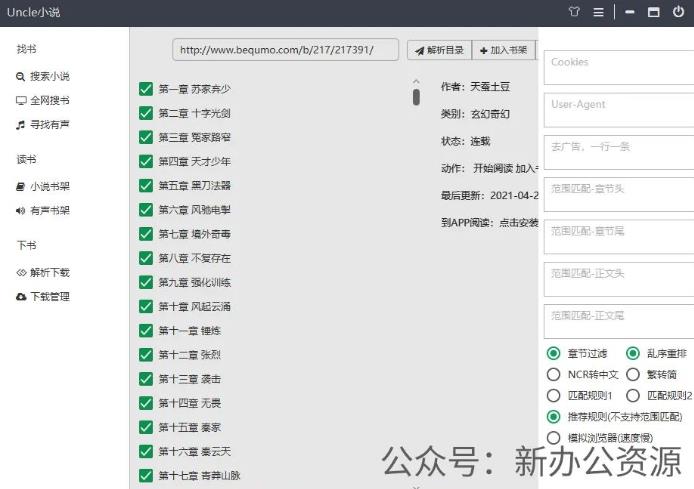Uncheck 第十七章 苦莽山脉 checkbox
The height and width of the screenshot is (489, 694).
click(x=146, y=475)
